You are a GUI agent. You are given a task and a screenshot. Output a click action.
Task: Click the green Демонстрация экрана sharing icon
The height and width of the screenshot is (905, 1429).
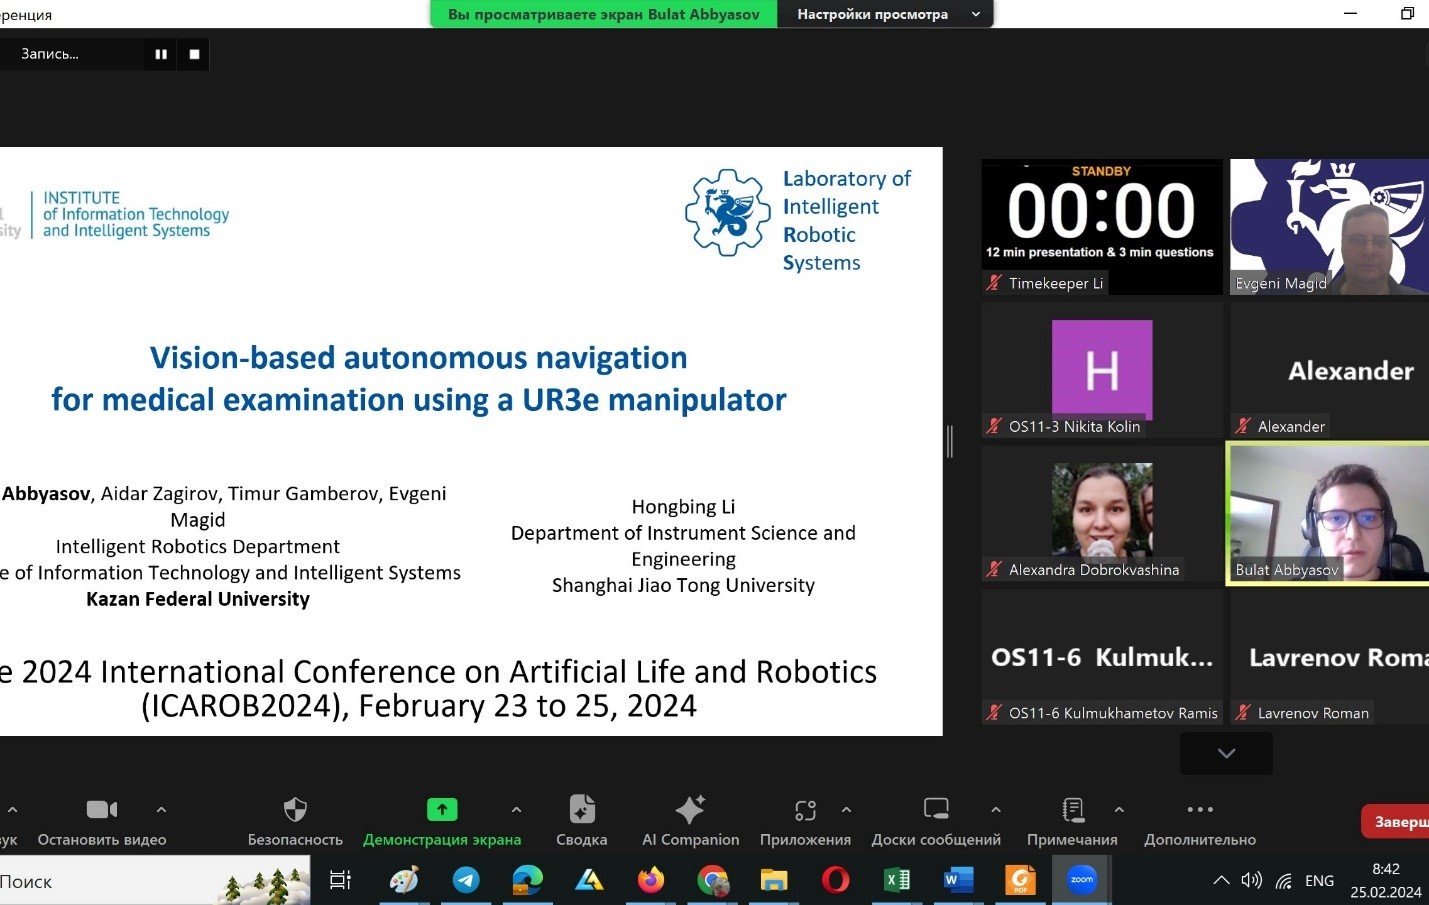[x=441, y=808]
